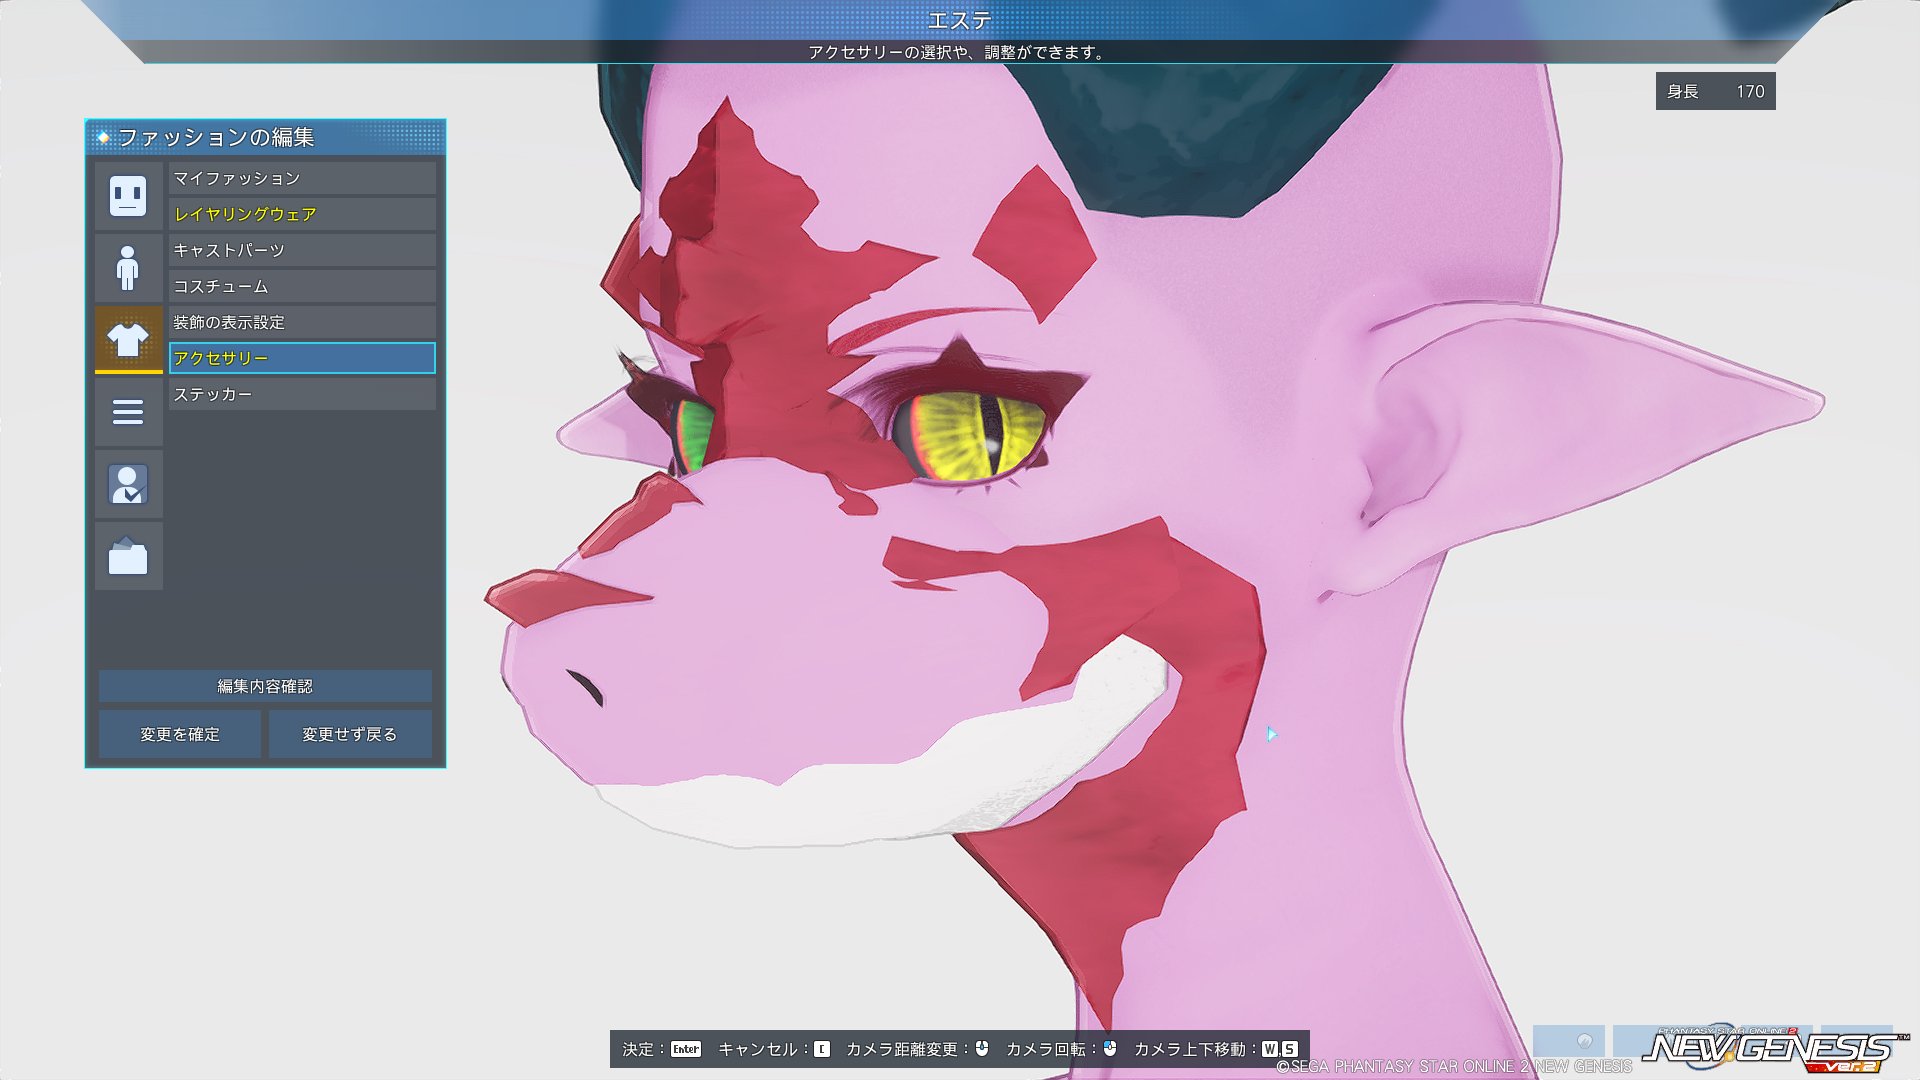1920x1080 pixels.
Task: Click the エステ screen title
Action: click(959, 20)
